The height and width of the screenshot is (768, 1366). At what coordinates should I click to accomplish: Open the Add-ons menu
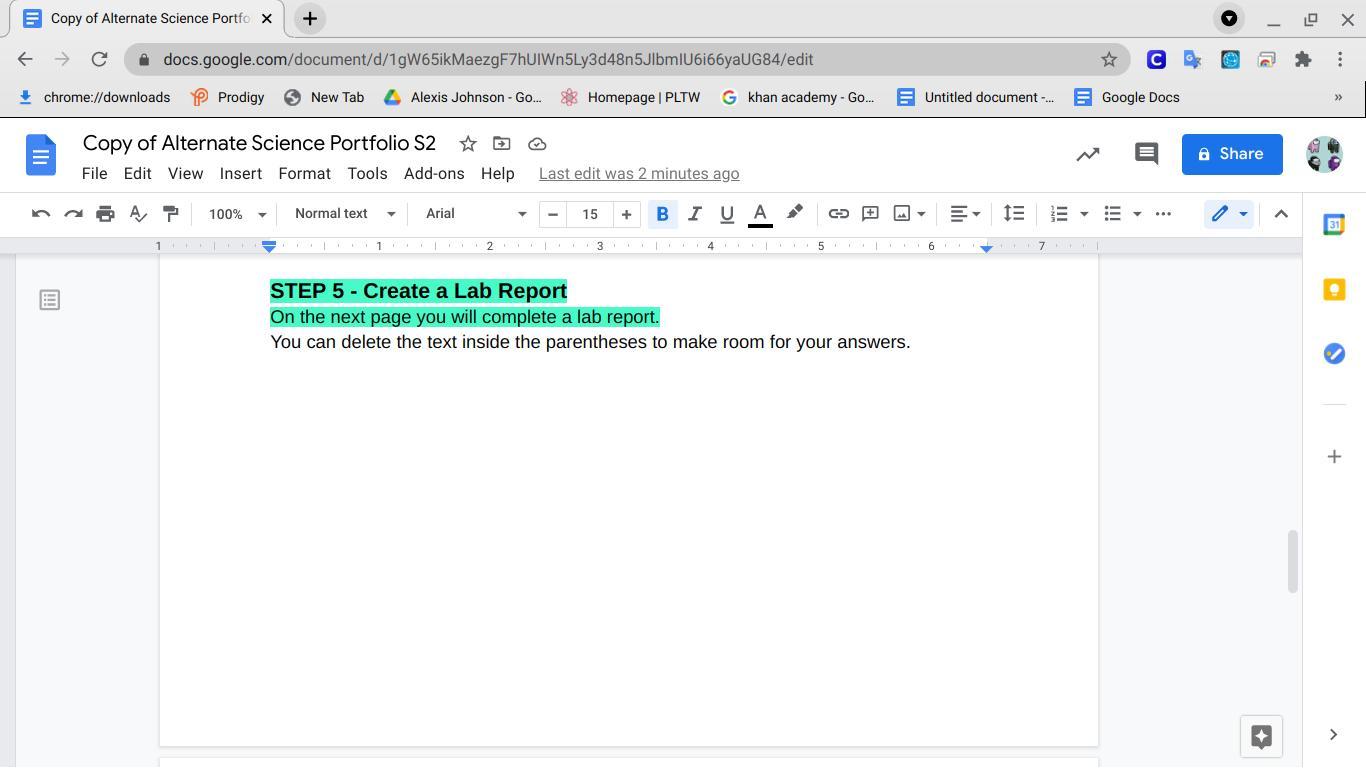pos(434,173)
